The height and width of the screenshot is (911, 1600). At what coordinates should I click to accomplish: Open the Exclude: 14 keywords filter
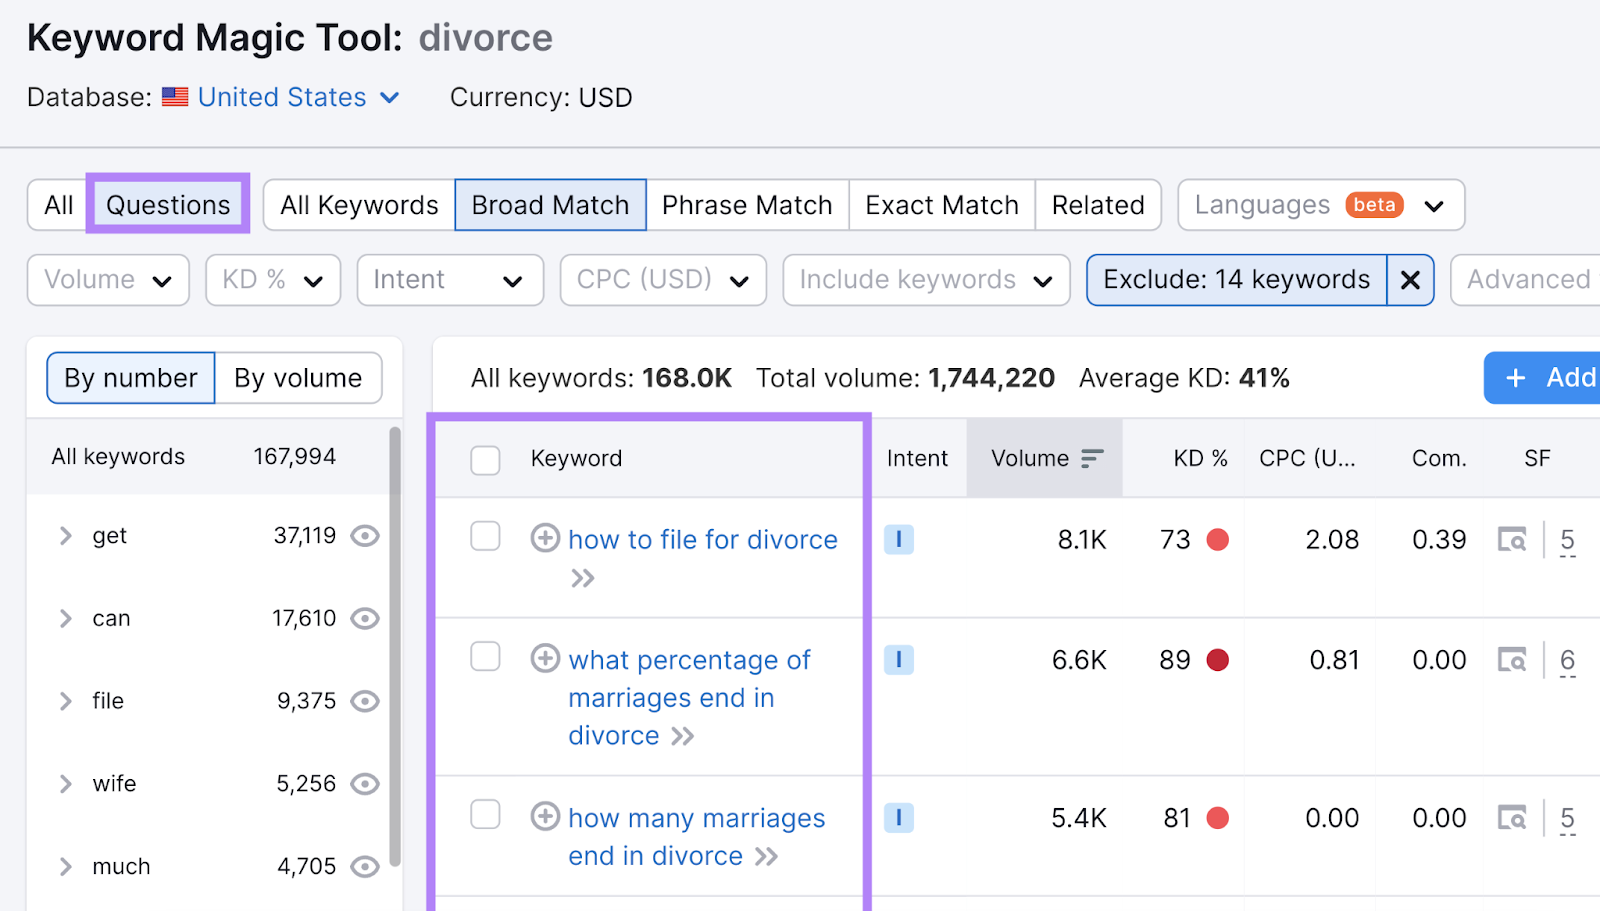click(1236, 280)
